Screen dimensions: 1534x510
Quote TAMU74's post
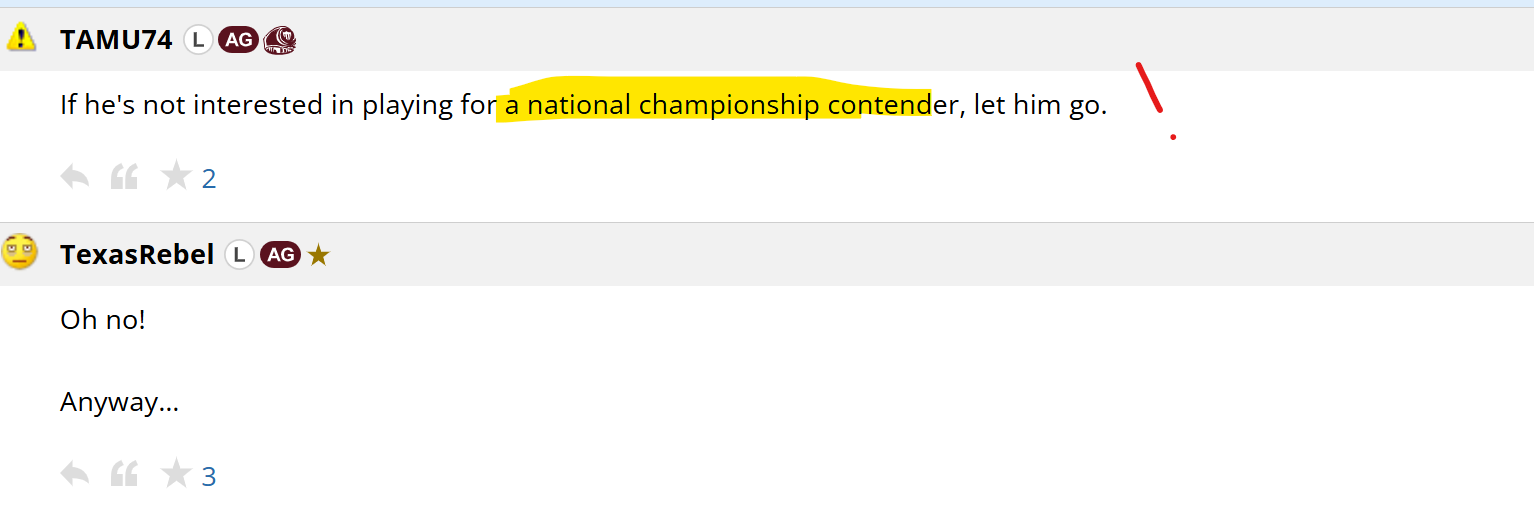[124, 178]
